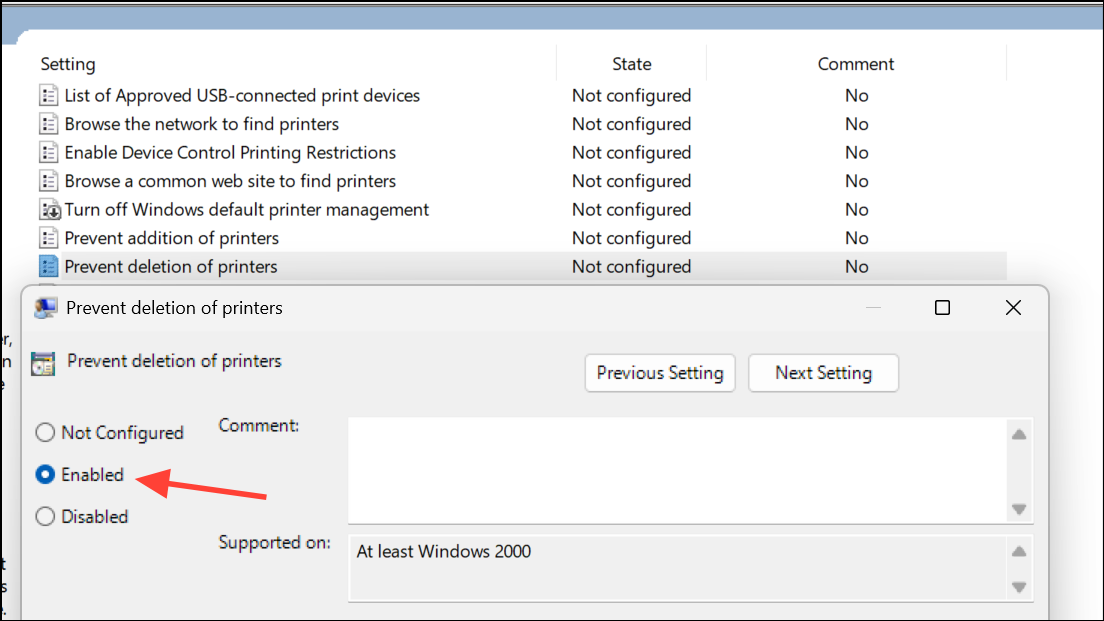Click the Enable Device Control Printing Restrictions icon
Screen dimensions: 1104x621
click(x=49, y=153)
